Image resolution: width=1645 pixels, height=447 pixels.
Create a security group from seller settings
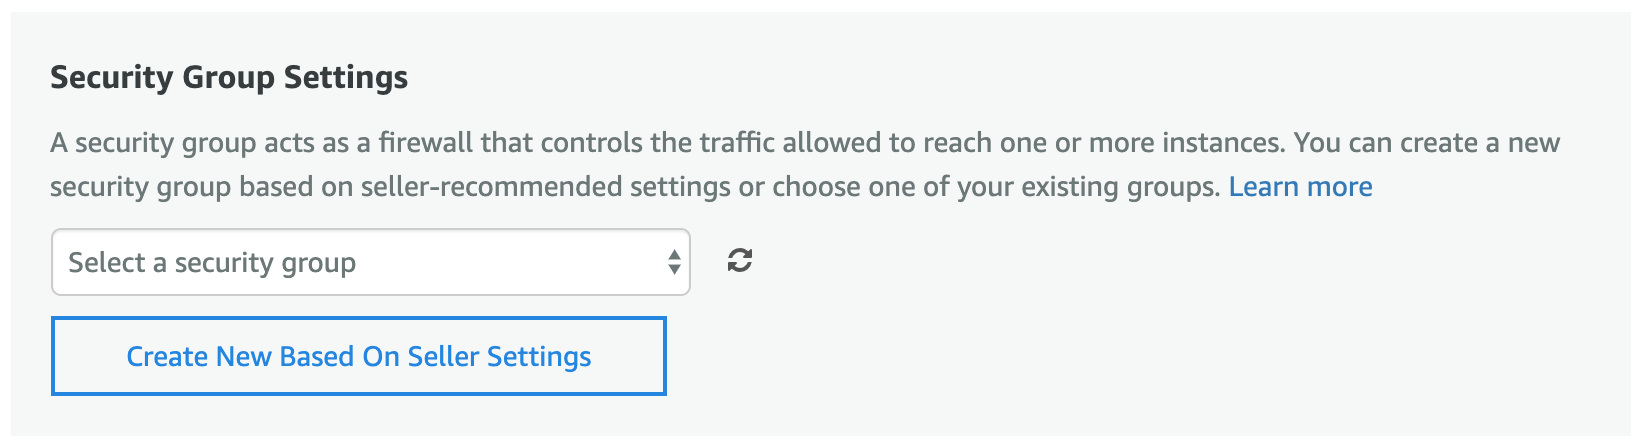point(358,356)
